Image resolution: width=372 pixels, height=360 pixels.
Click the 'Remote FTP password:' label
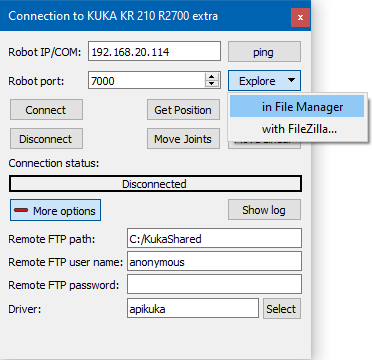pyautogui.click(x=64, y=285)
